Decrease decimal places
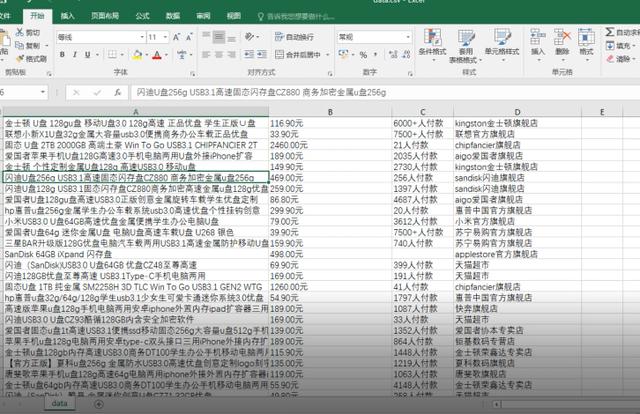 pyautogui.click(x=406, y=55)
